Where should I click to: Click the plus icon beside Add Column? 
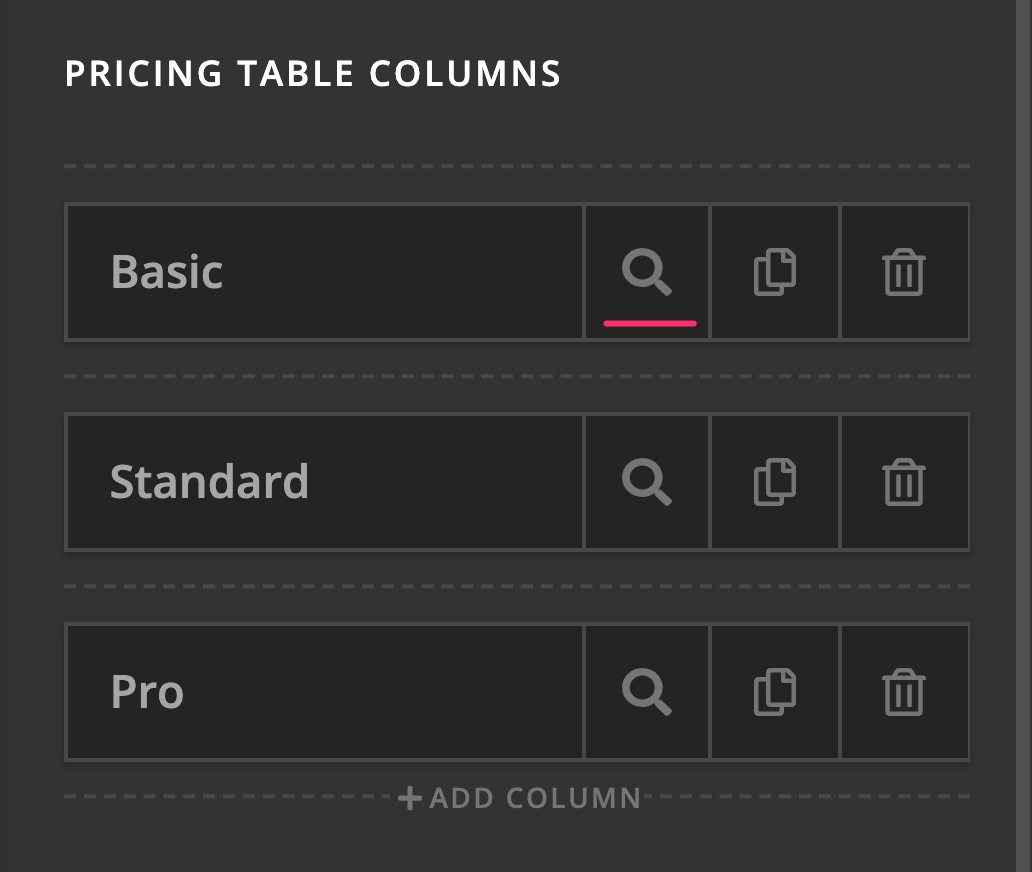coord(409,798)
